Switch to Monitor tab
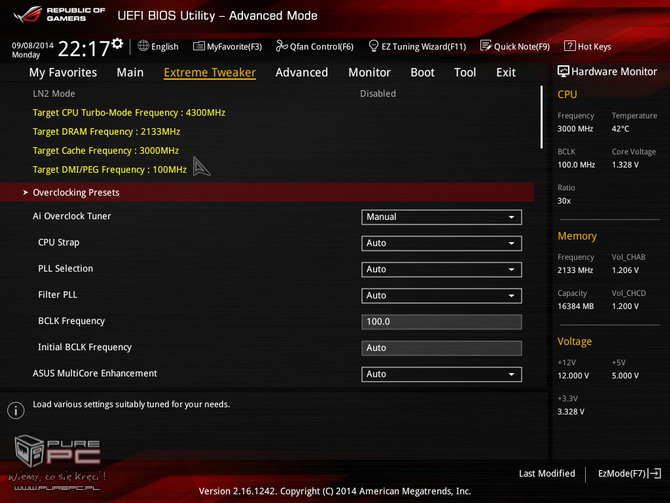 369,73
